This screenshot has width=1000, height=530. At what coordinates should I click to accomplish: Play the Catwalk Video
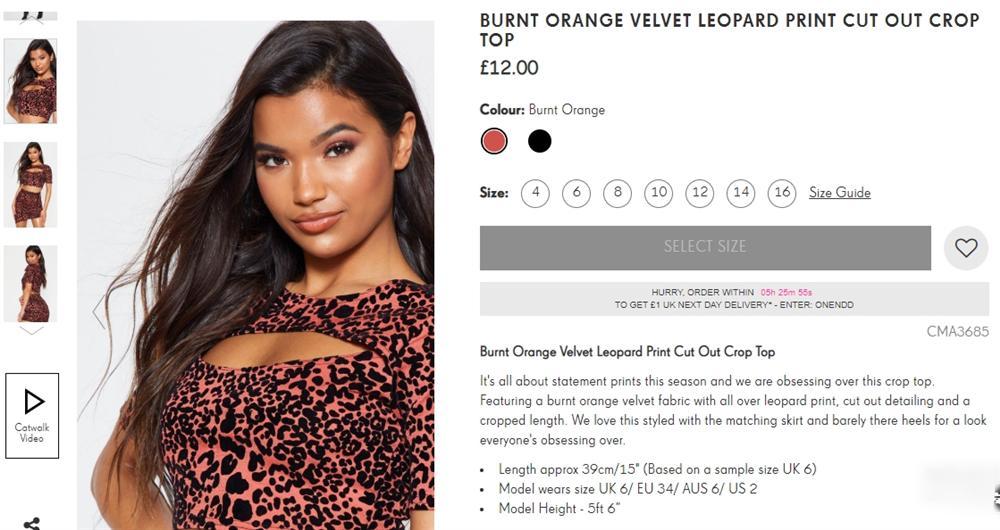(x=32, y=415)
